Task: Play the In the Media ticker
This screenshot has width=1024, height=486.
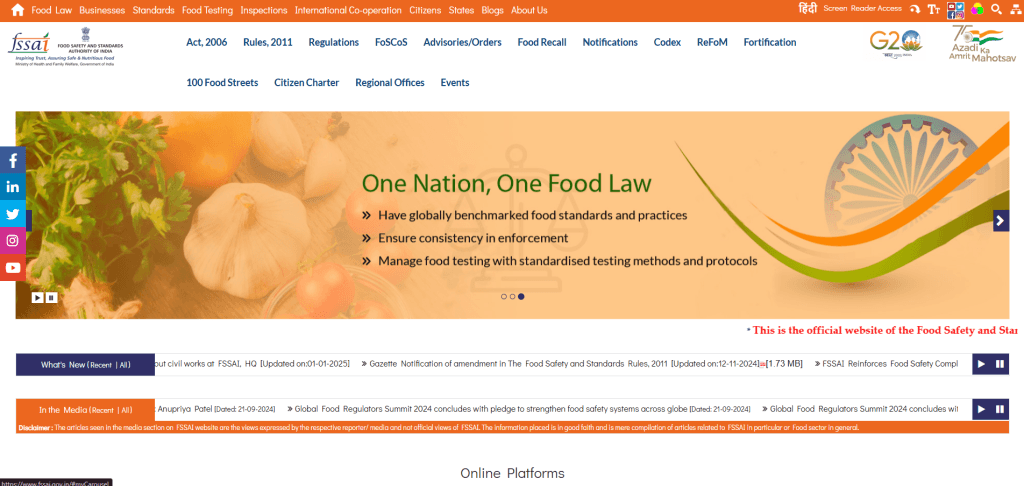Action: tap(981, 410)
